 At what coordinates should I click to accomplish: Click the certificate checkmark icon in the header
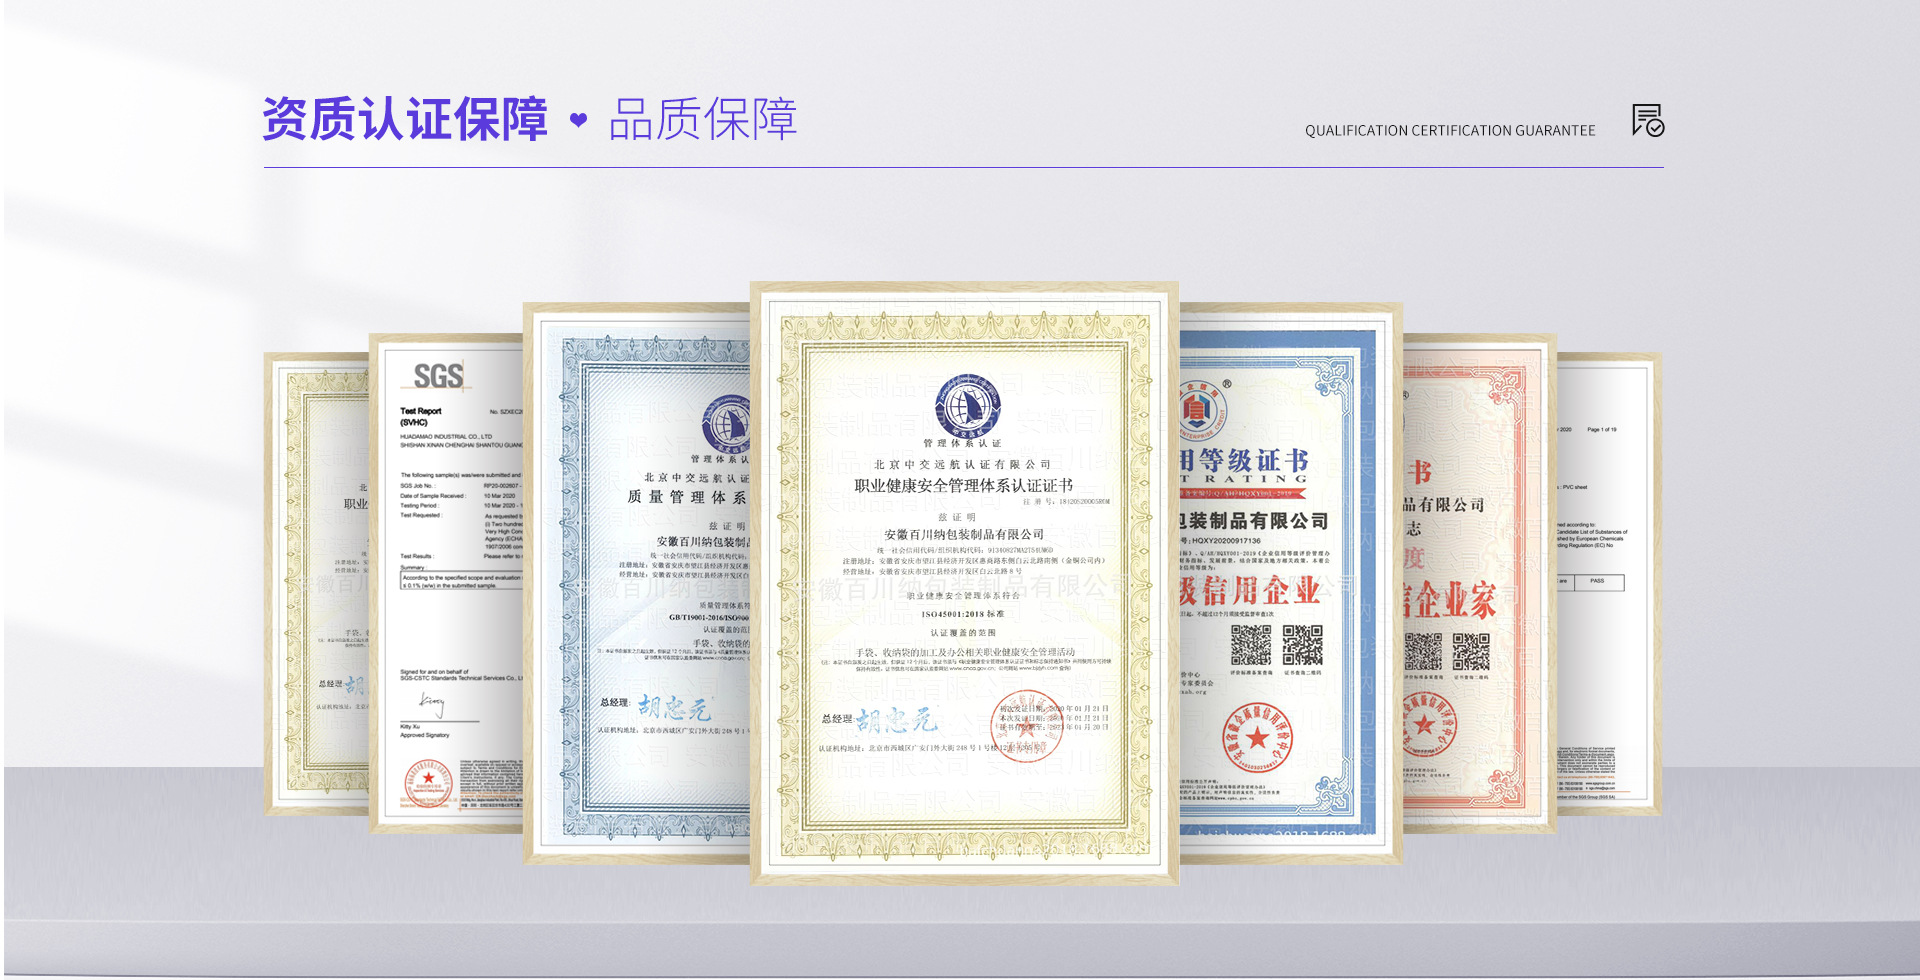tap(1647, 121)
